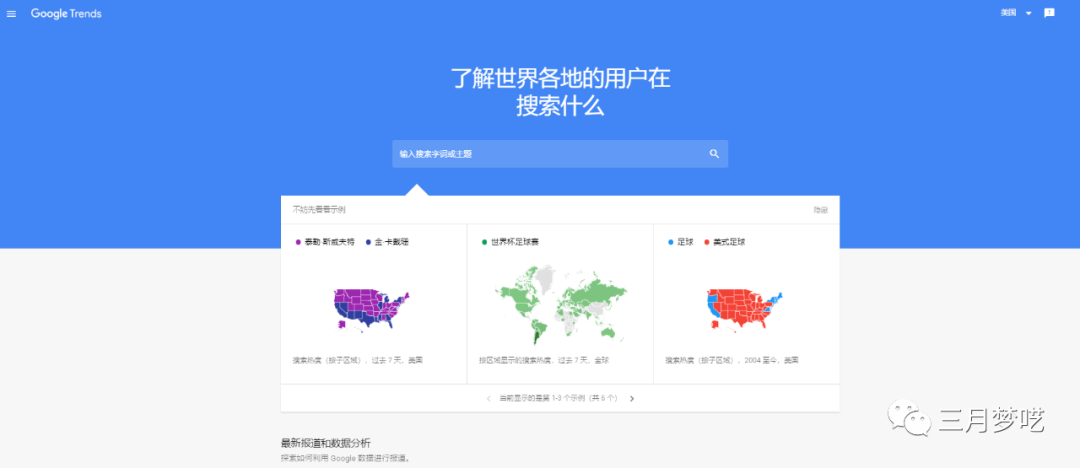Click the green dot for 世界杯足球赛
The height and width of the screenshot is (468, 1080).
484,242
